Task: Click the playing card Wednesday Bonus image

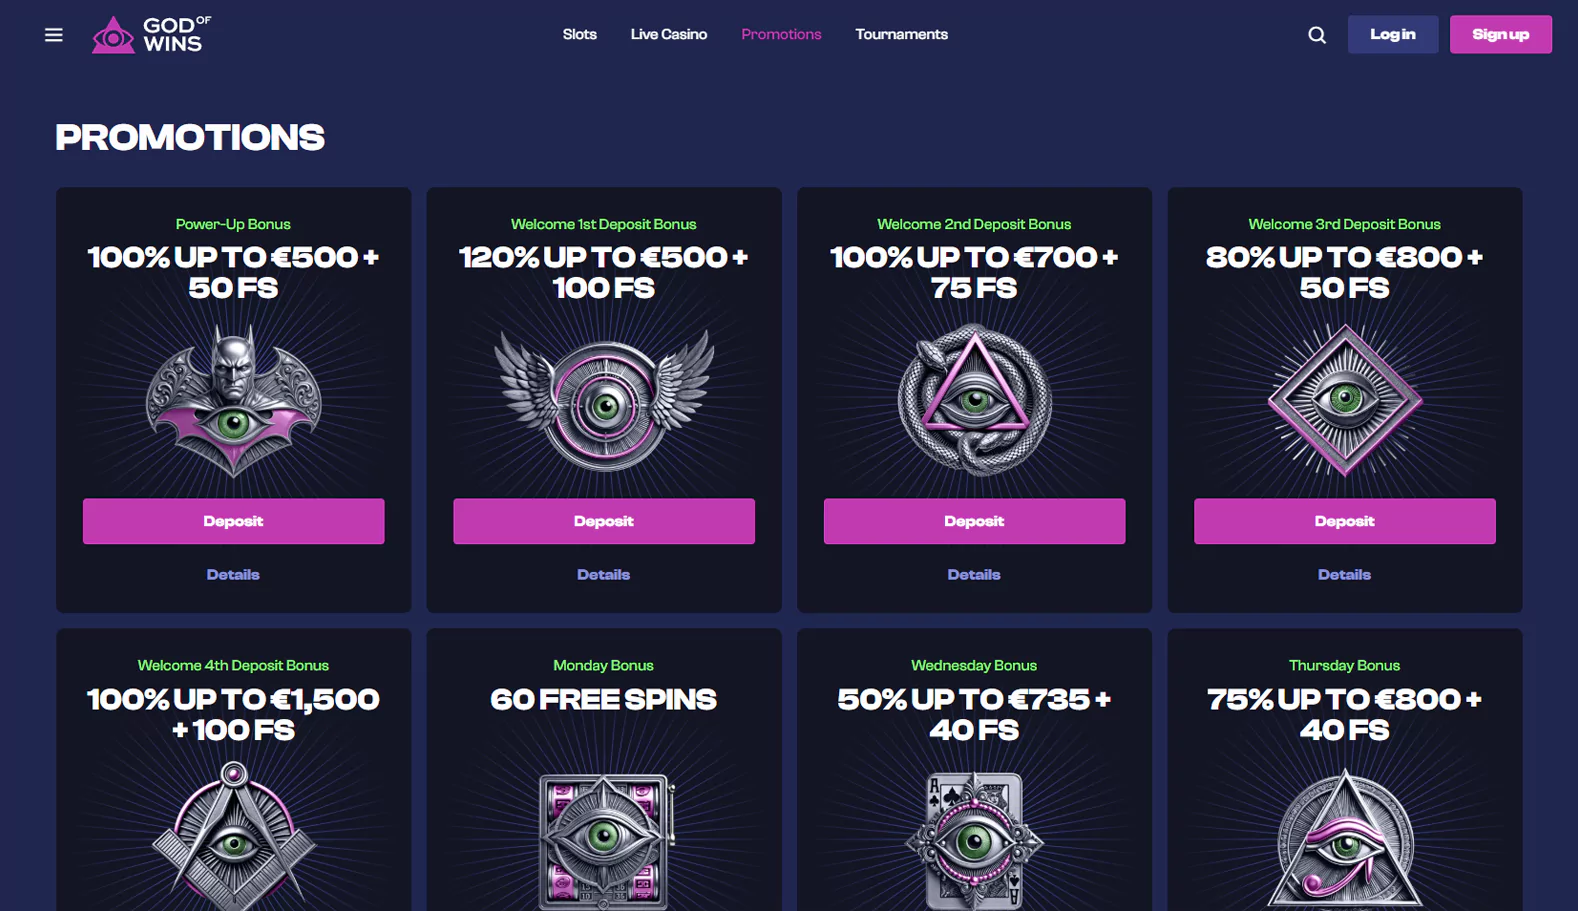Action: [974, 841]
